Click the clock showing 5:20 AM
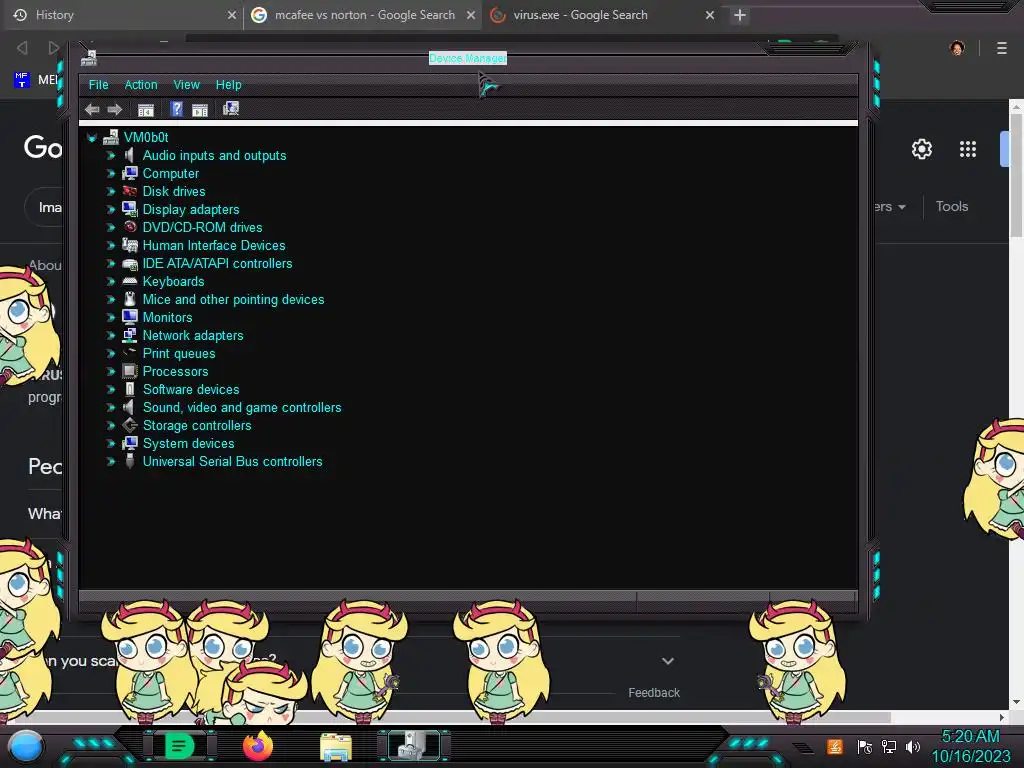This screenshot has width=1024, height=768. click(970, 737)
